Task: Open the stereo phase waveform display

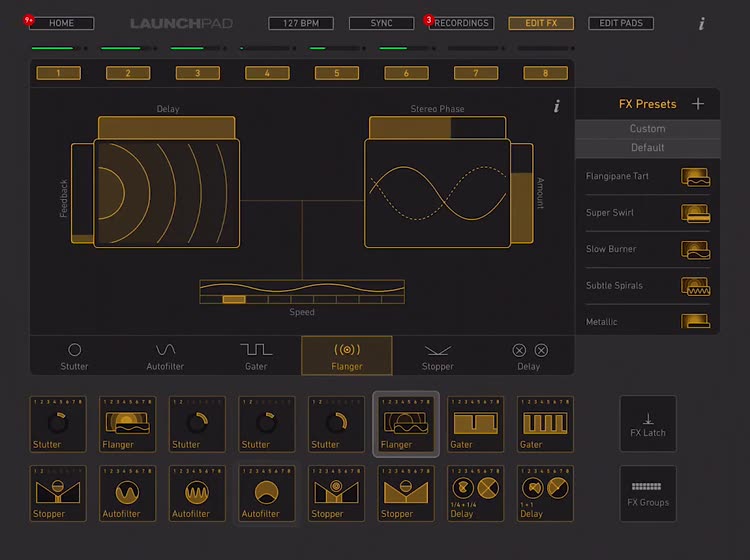Action: point(437,193)
